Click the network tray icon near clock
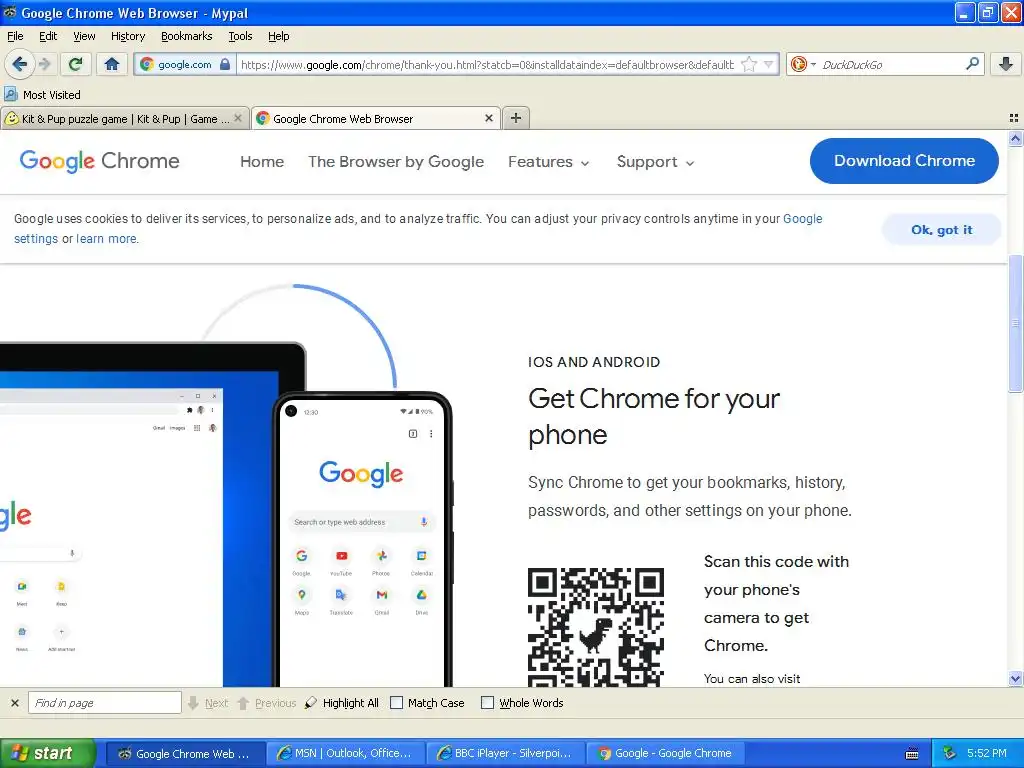This screenshot has width=1024, height=768. (x=949, y=753)
